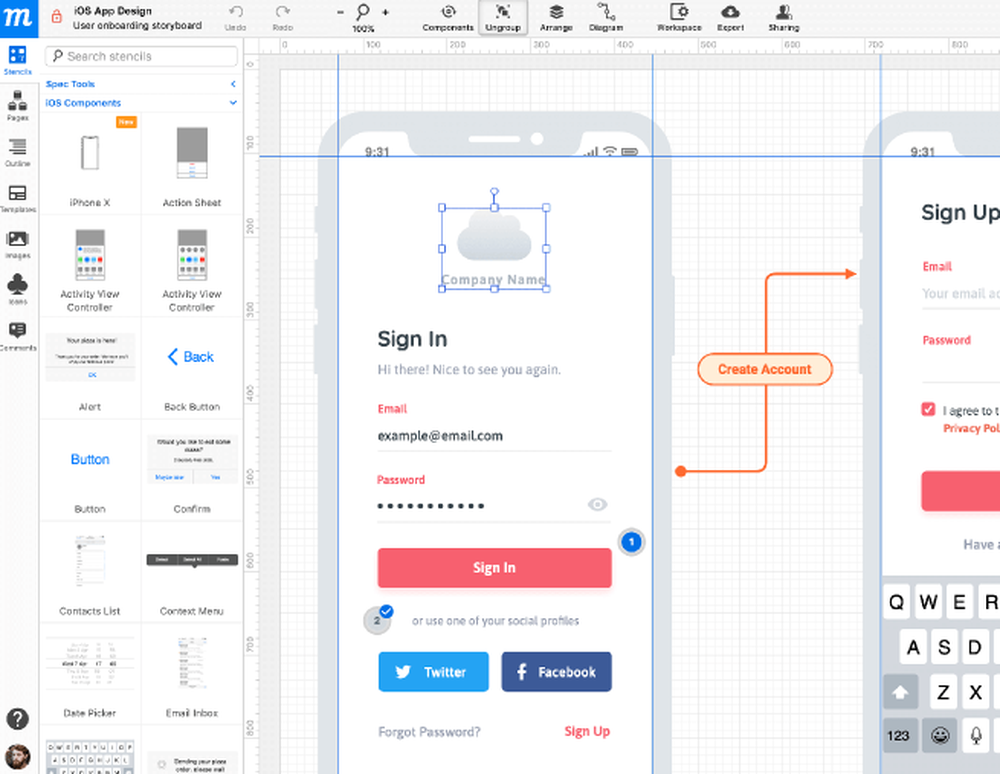The image size is (1000, 774).
Task: Open the Components toolbar tool
Action: [x=448, y=18]
